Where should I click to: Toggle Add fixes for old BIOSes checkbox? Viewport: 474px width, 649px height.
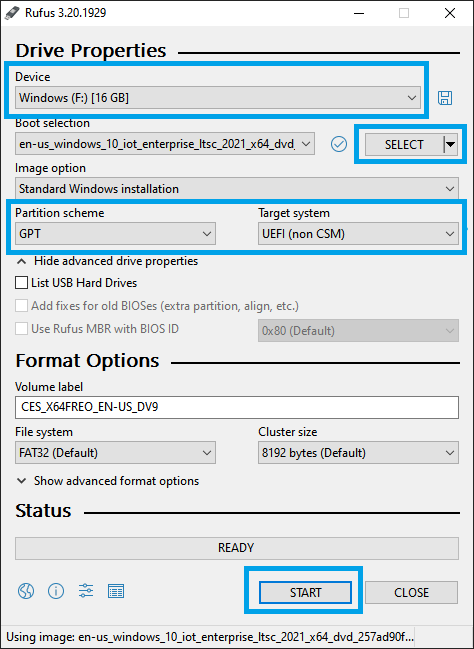21,306
